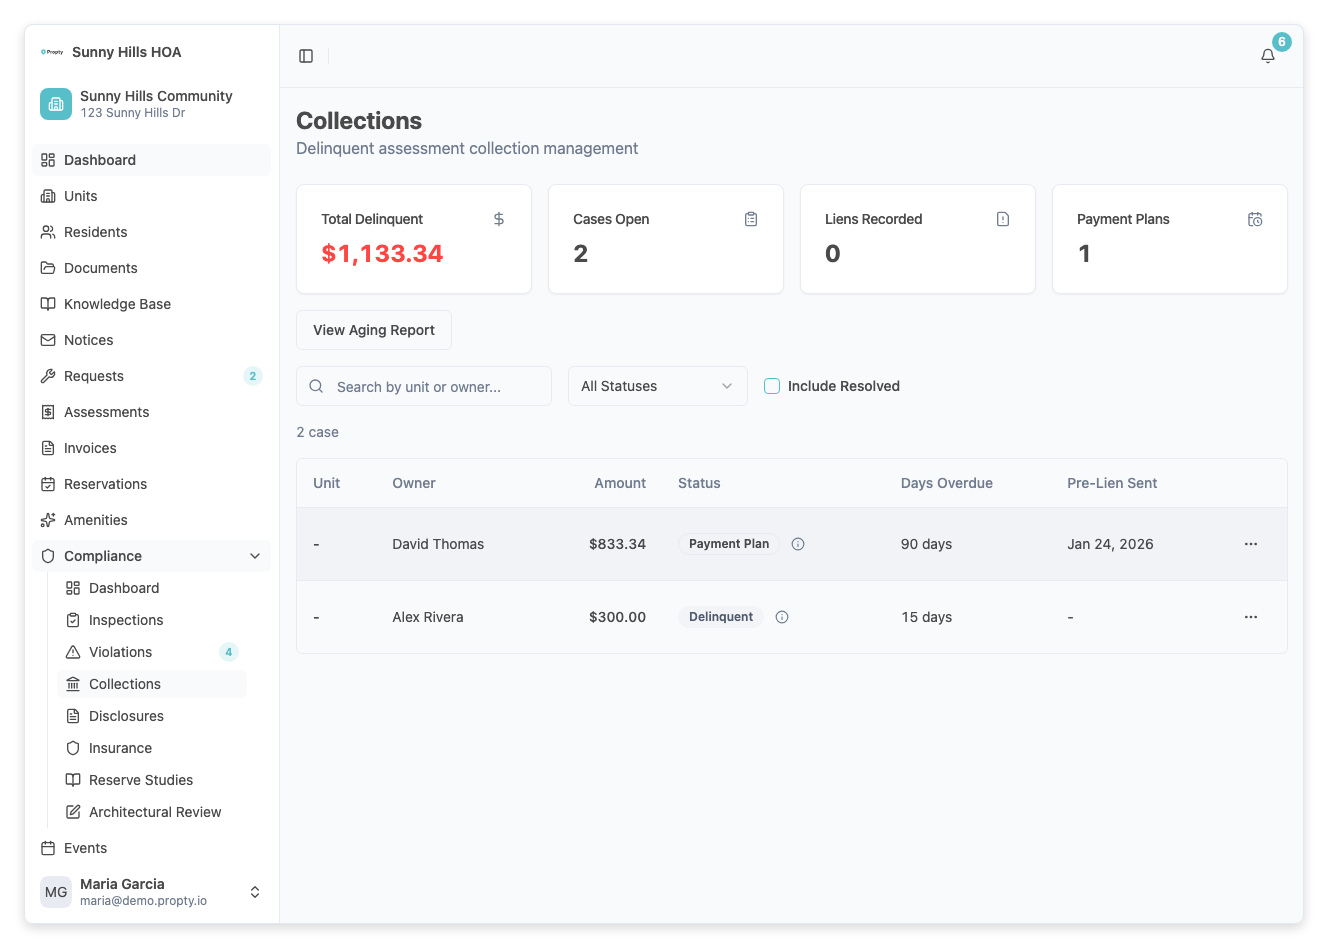Click the Events calendar icon
The width and height of the screenshot is (1328, 948).
click(48, 848)
